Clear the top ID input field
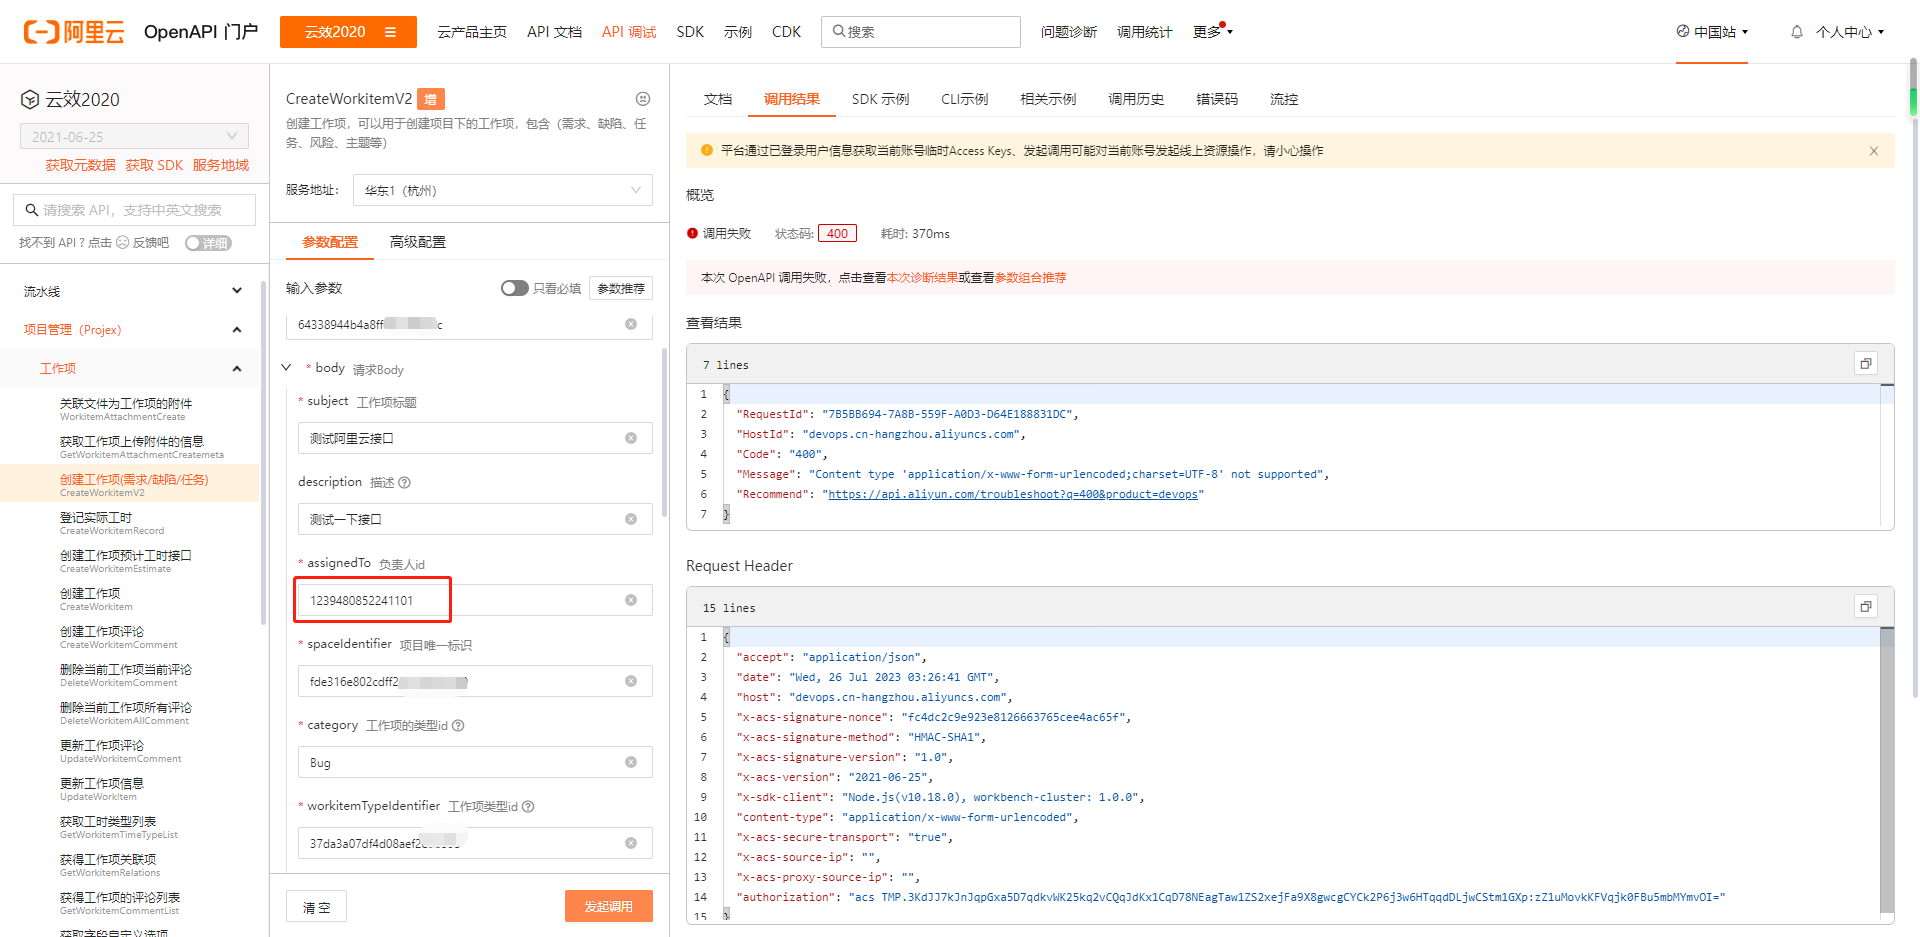1920x937 pixels. 631,324
